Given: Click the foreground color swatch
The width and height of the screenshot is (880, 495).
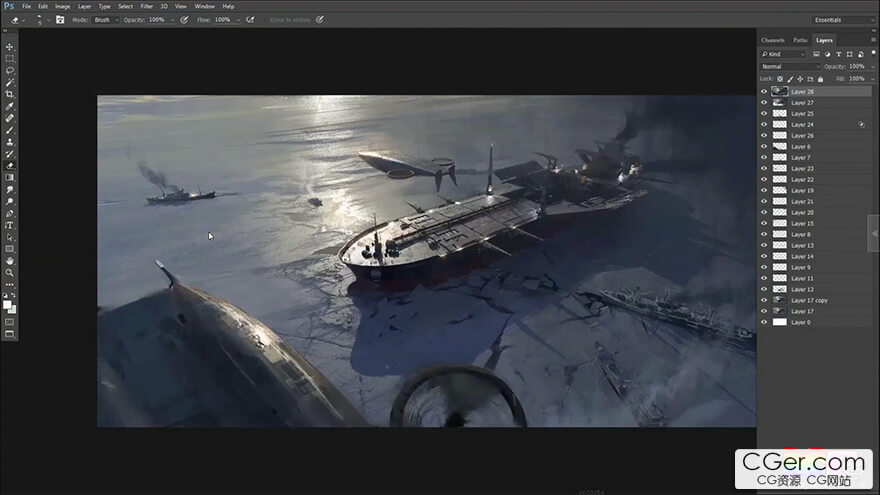Looking at the screenshot, I should [7, 304].
